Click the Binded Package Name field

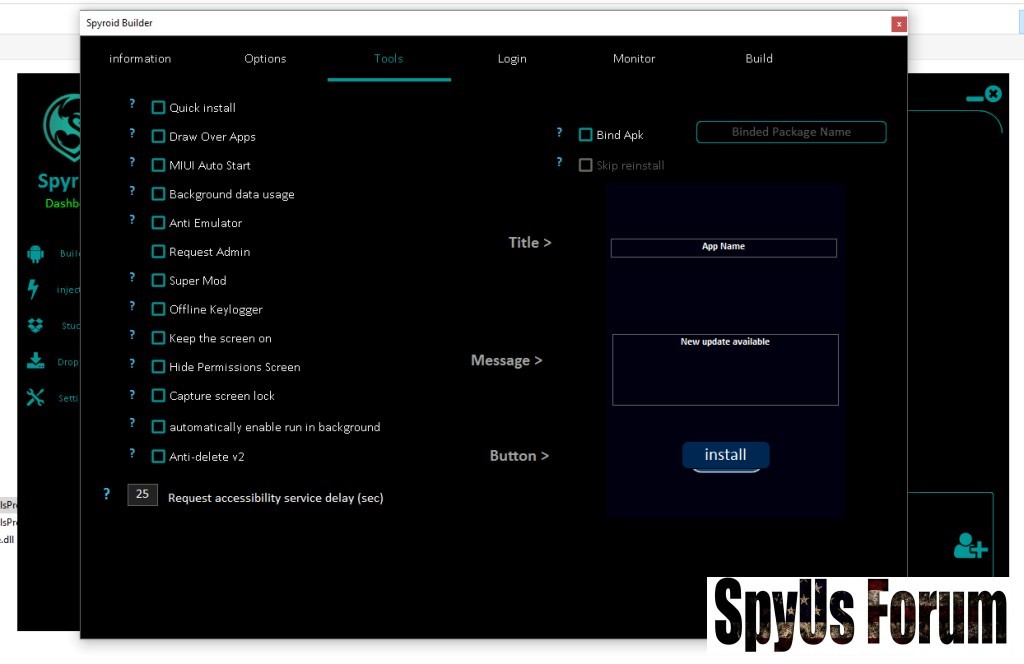click(x=791, y=132)
